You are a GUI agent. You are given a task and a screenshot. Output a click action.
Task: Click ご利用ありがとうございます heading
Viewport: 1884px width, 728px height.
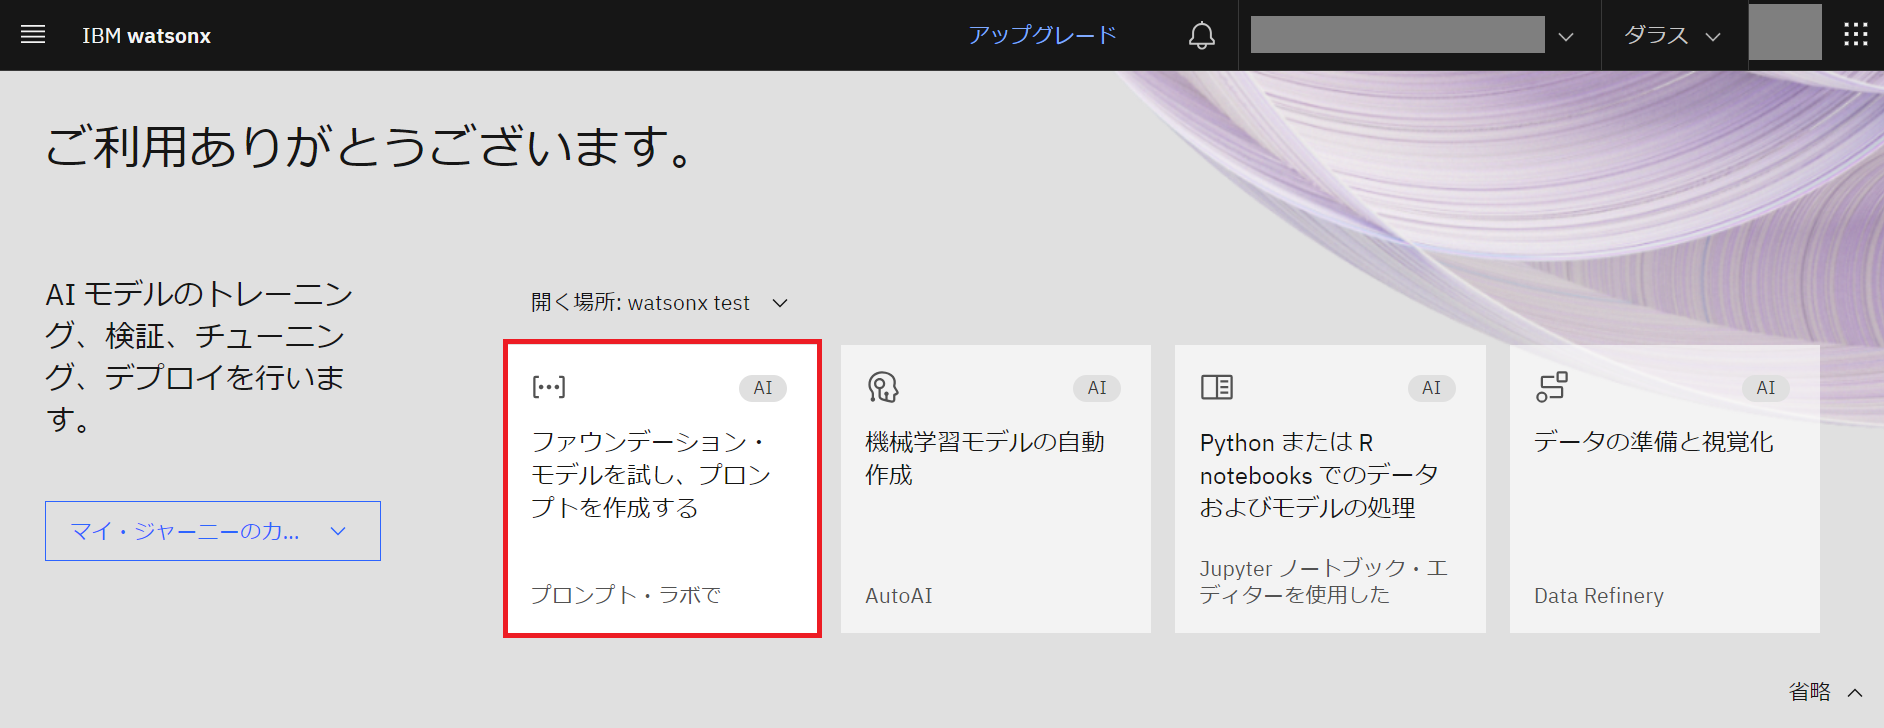(x=369, y=147)
